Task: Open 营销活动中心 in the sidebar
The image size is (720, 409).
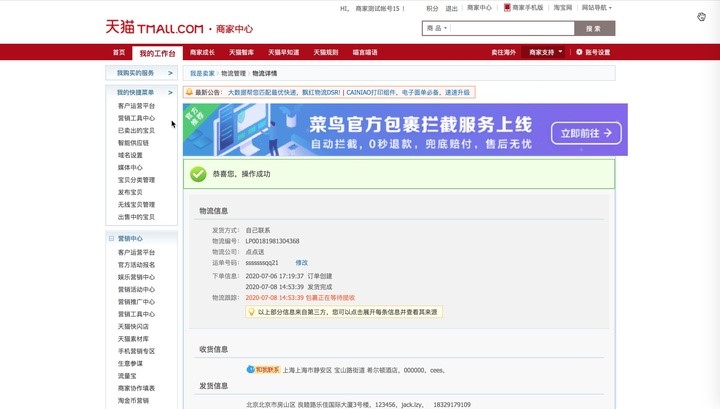Action: tap(136, 290)
